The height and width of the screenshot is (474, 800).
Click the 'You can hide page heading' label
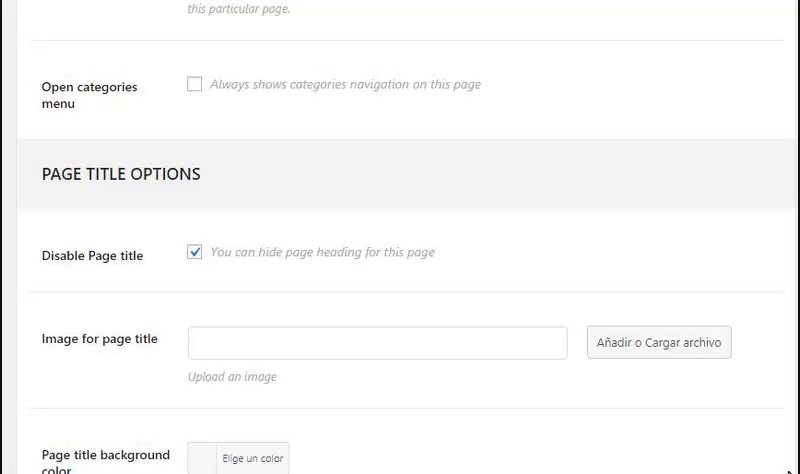click(322, 252)
